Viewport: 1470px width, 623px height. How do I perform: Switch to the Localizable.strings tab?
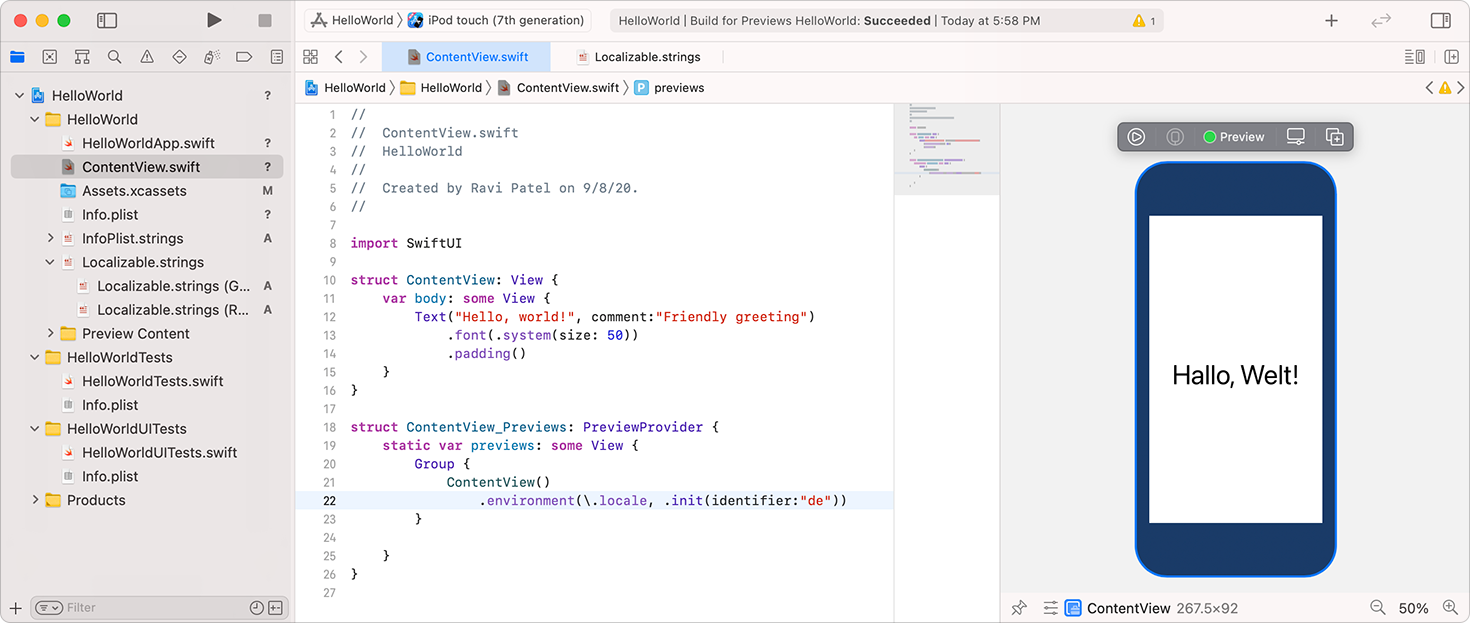(x=645, y=57)
